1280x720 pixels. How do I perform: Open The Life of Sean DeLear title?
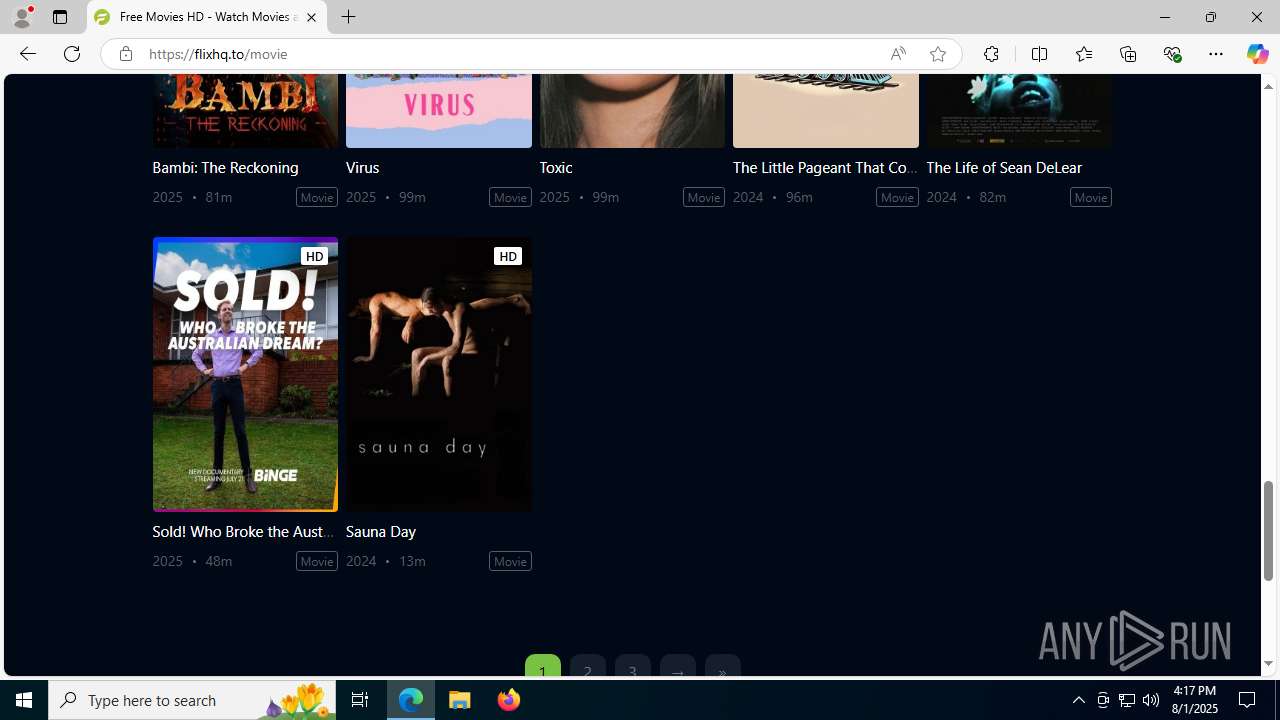tap(1004, 167)
